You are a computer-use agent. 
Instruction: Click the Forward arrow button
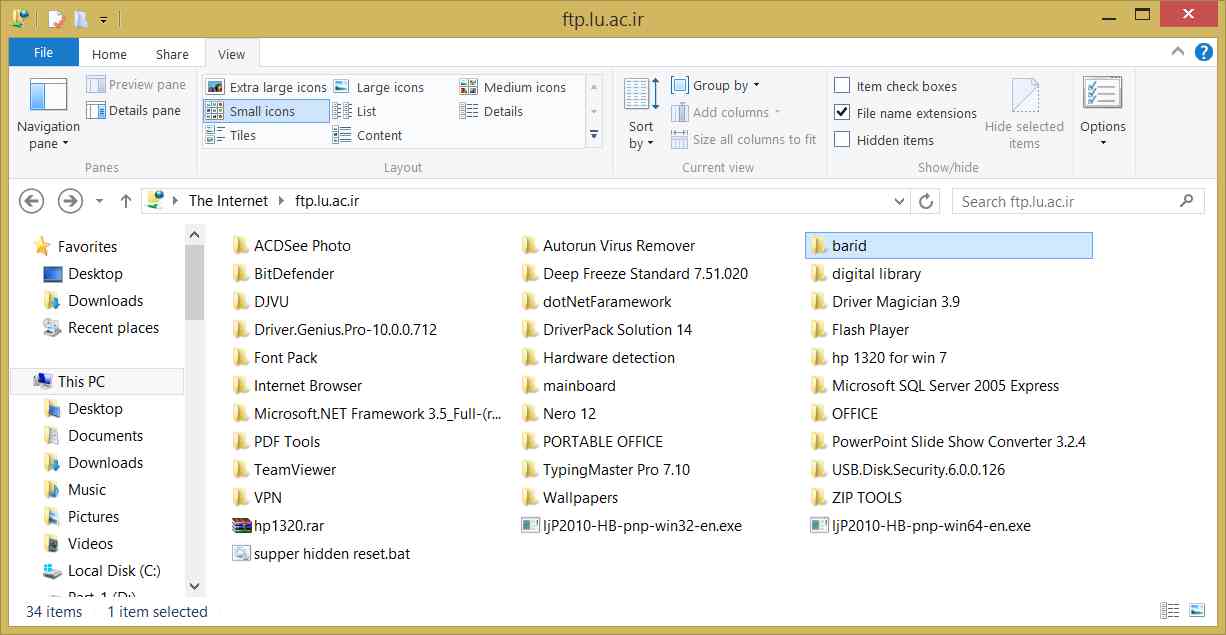(69, 201)
